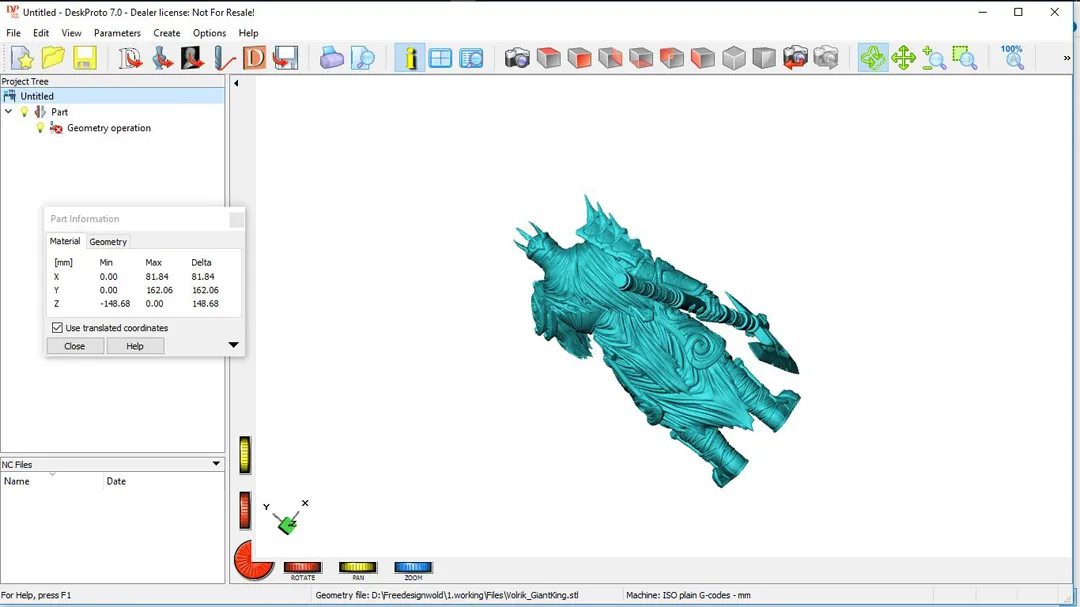
Task: Click the red circular rotation dial
Action: click(252, 560)
